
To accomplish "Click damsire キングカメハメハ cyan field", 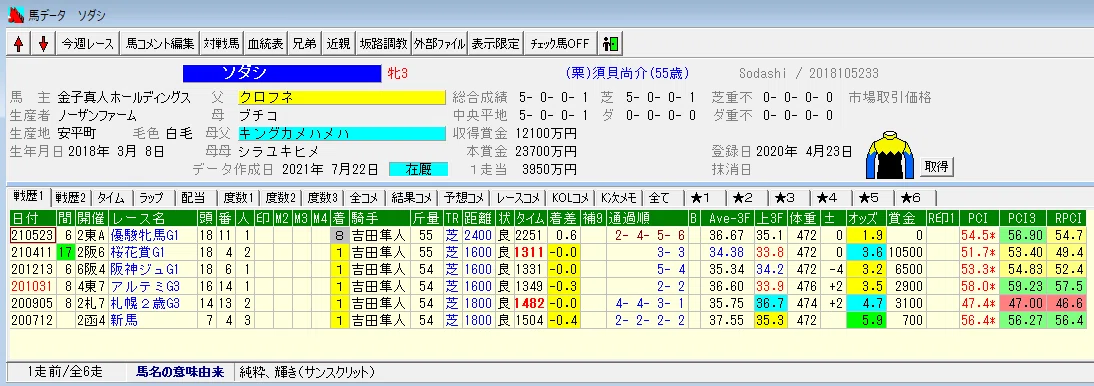I will (x=341, y=133).
